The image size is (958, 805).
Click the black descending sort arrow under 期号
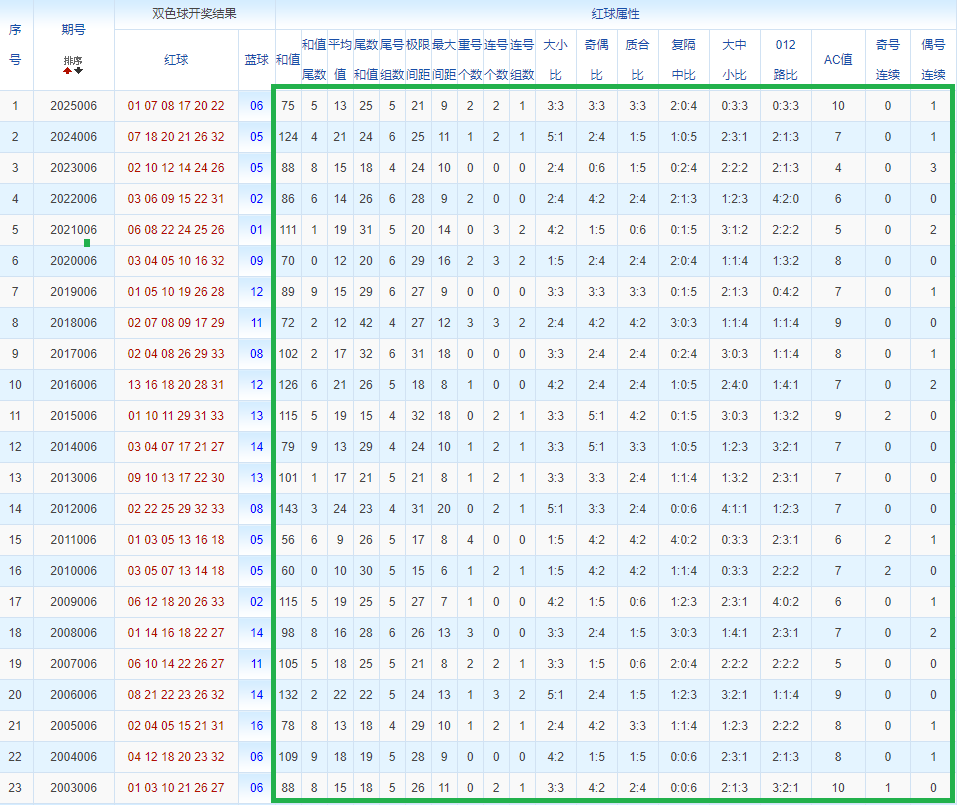click(79, 71)
